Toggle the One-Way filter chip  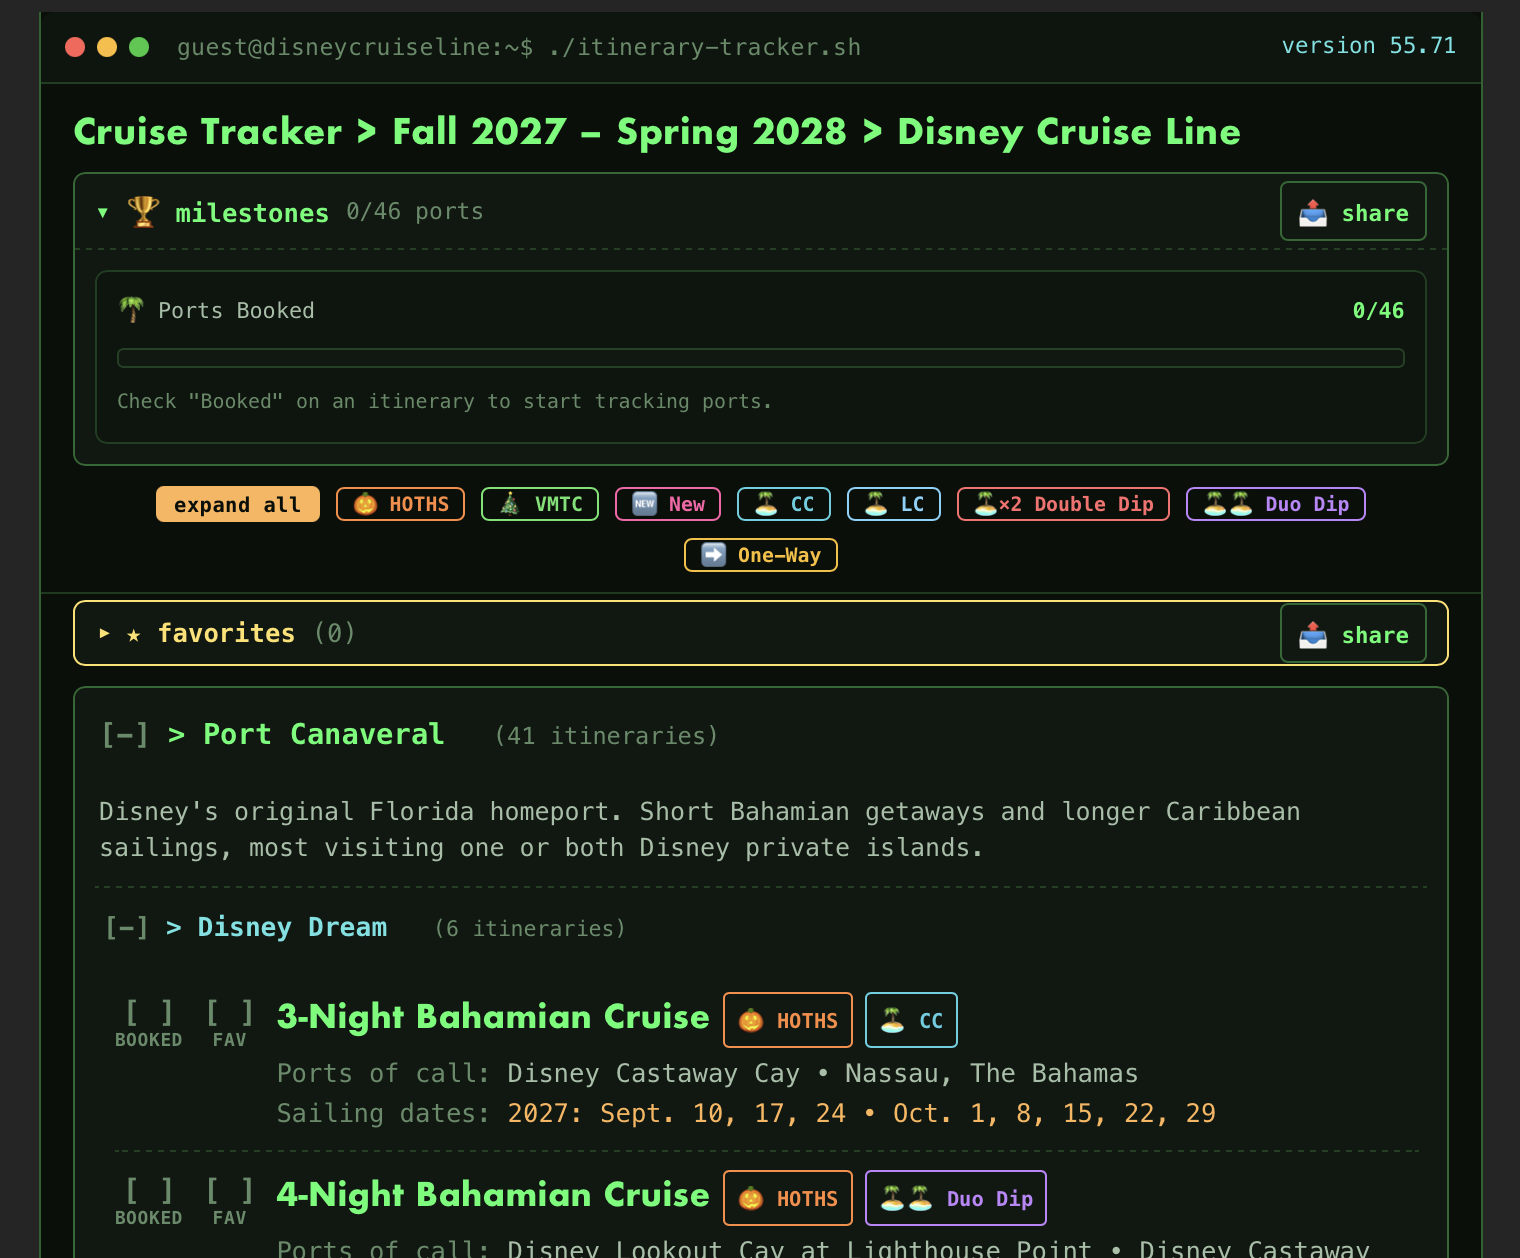pos(761,555)
